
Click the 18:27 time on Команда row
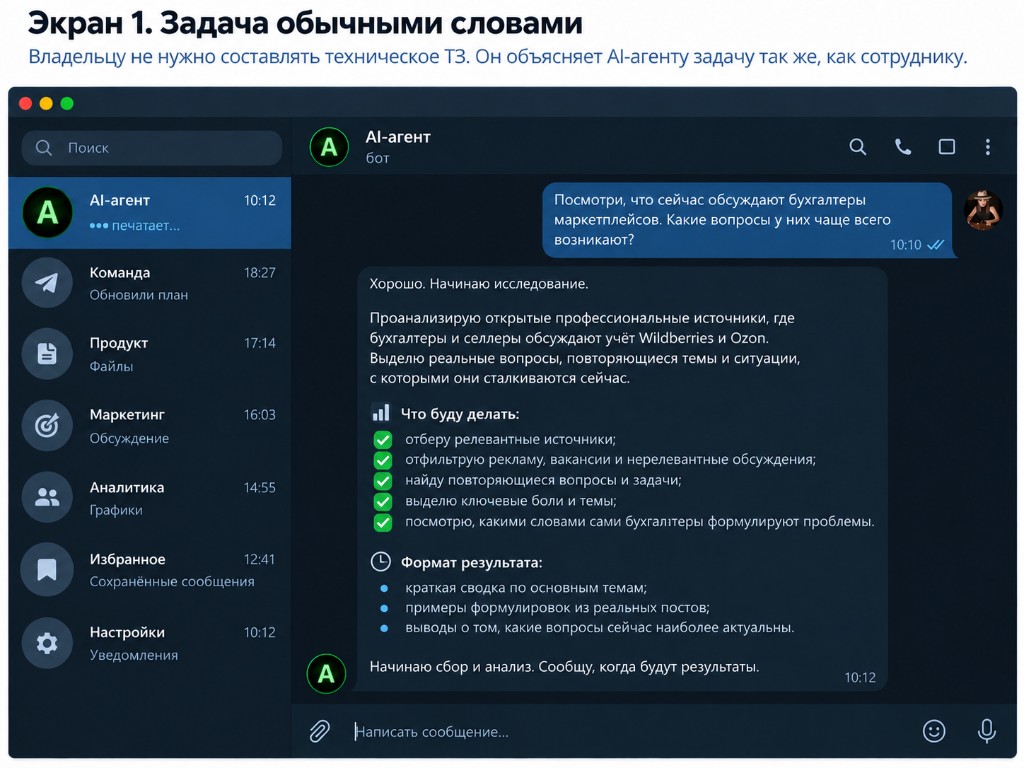point(259,273)
